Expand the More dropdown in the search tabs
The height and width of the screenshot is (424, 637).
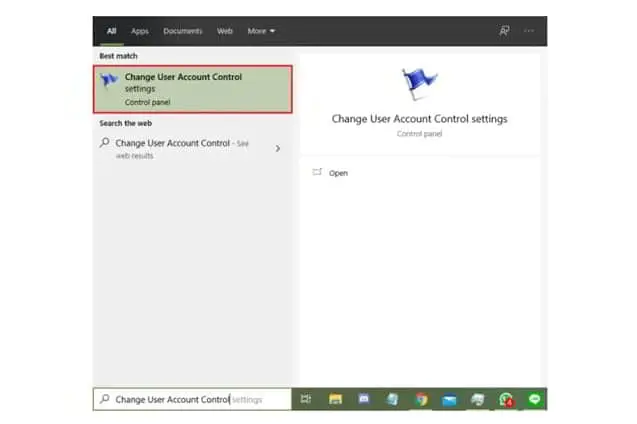tap(261, 31)
